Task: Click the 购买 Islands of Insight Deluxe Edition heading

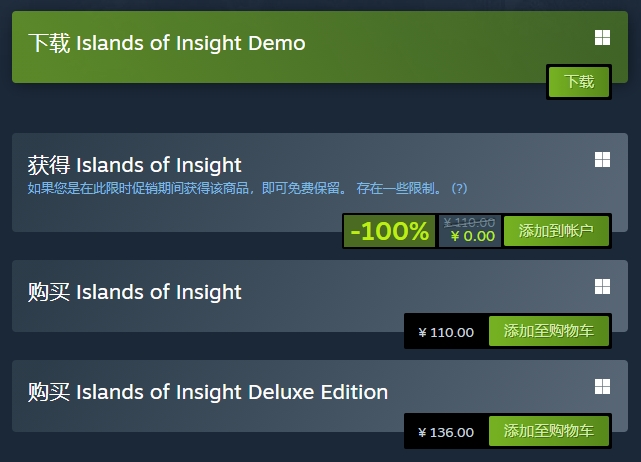Action: click(x=208, y=392)
